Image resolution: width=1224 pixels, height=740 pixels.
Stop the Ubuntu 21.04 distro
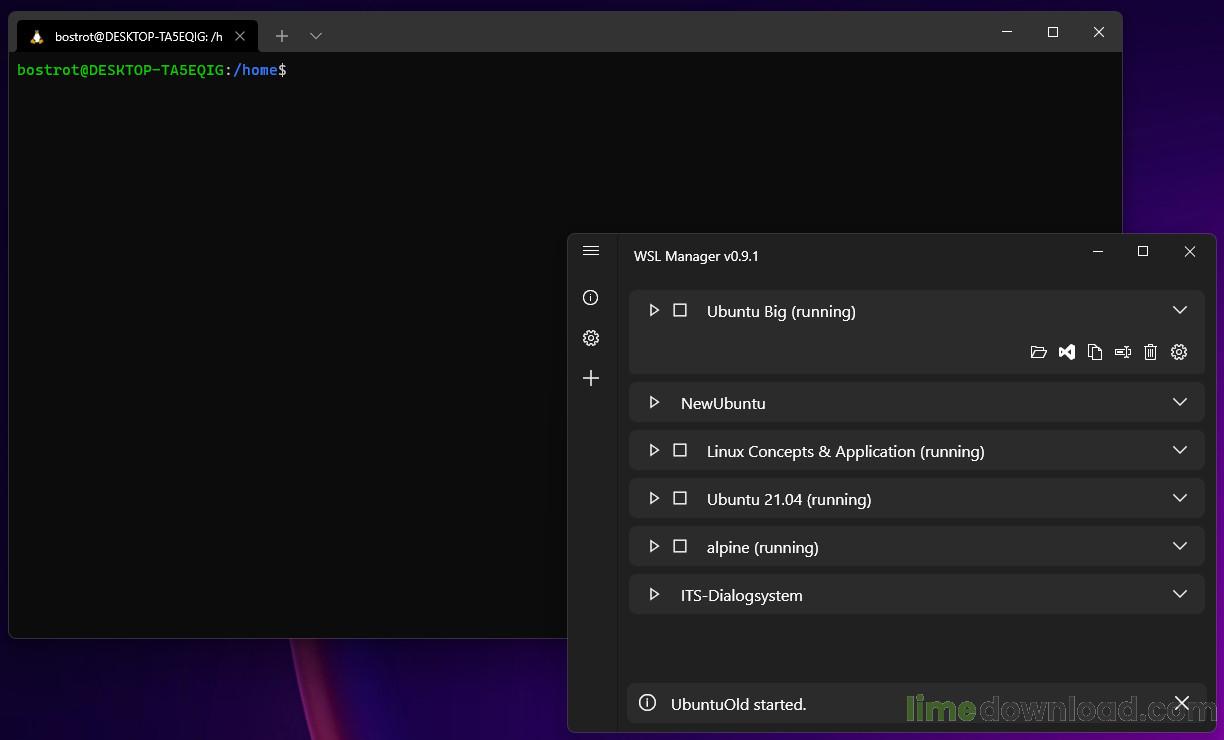[680, 499]
